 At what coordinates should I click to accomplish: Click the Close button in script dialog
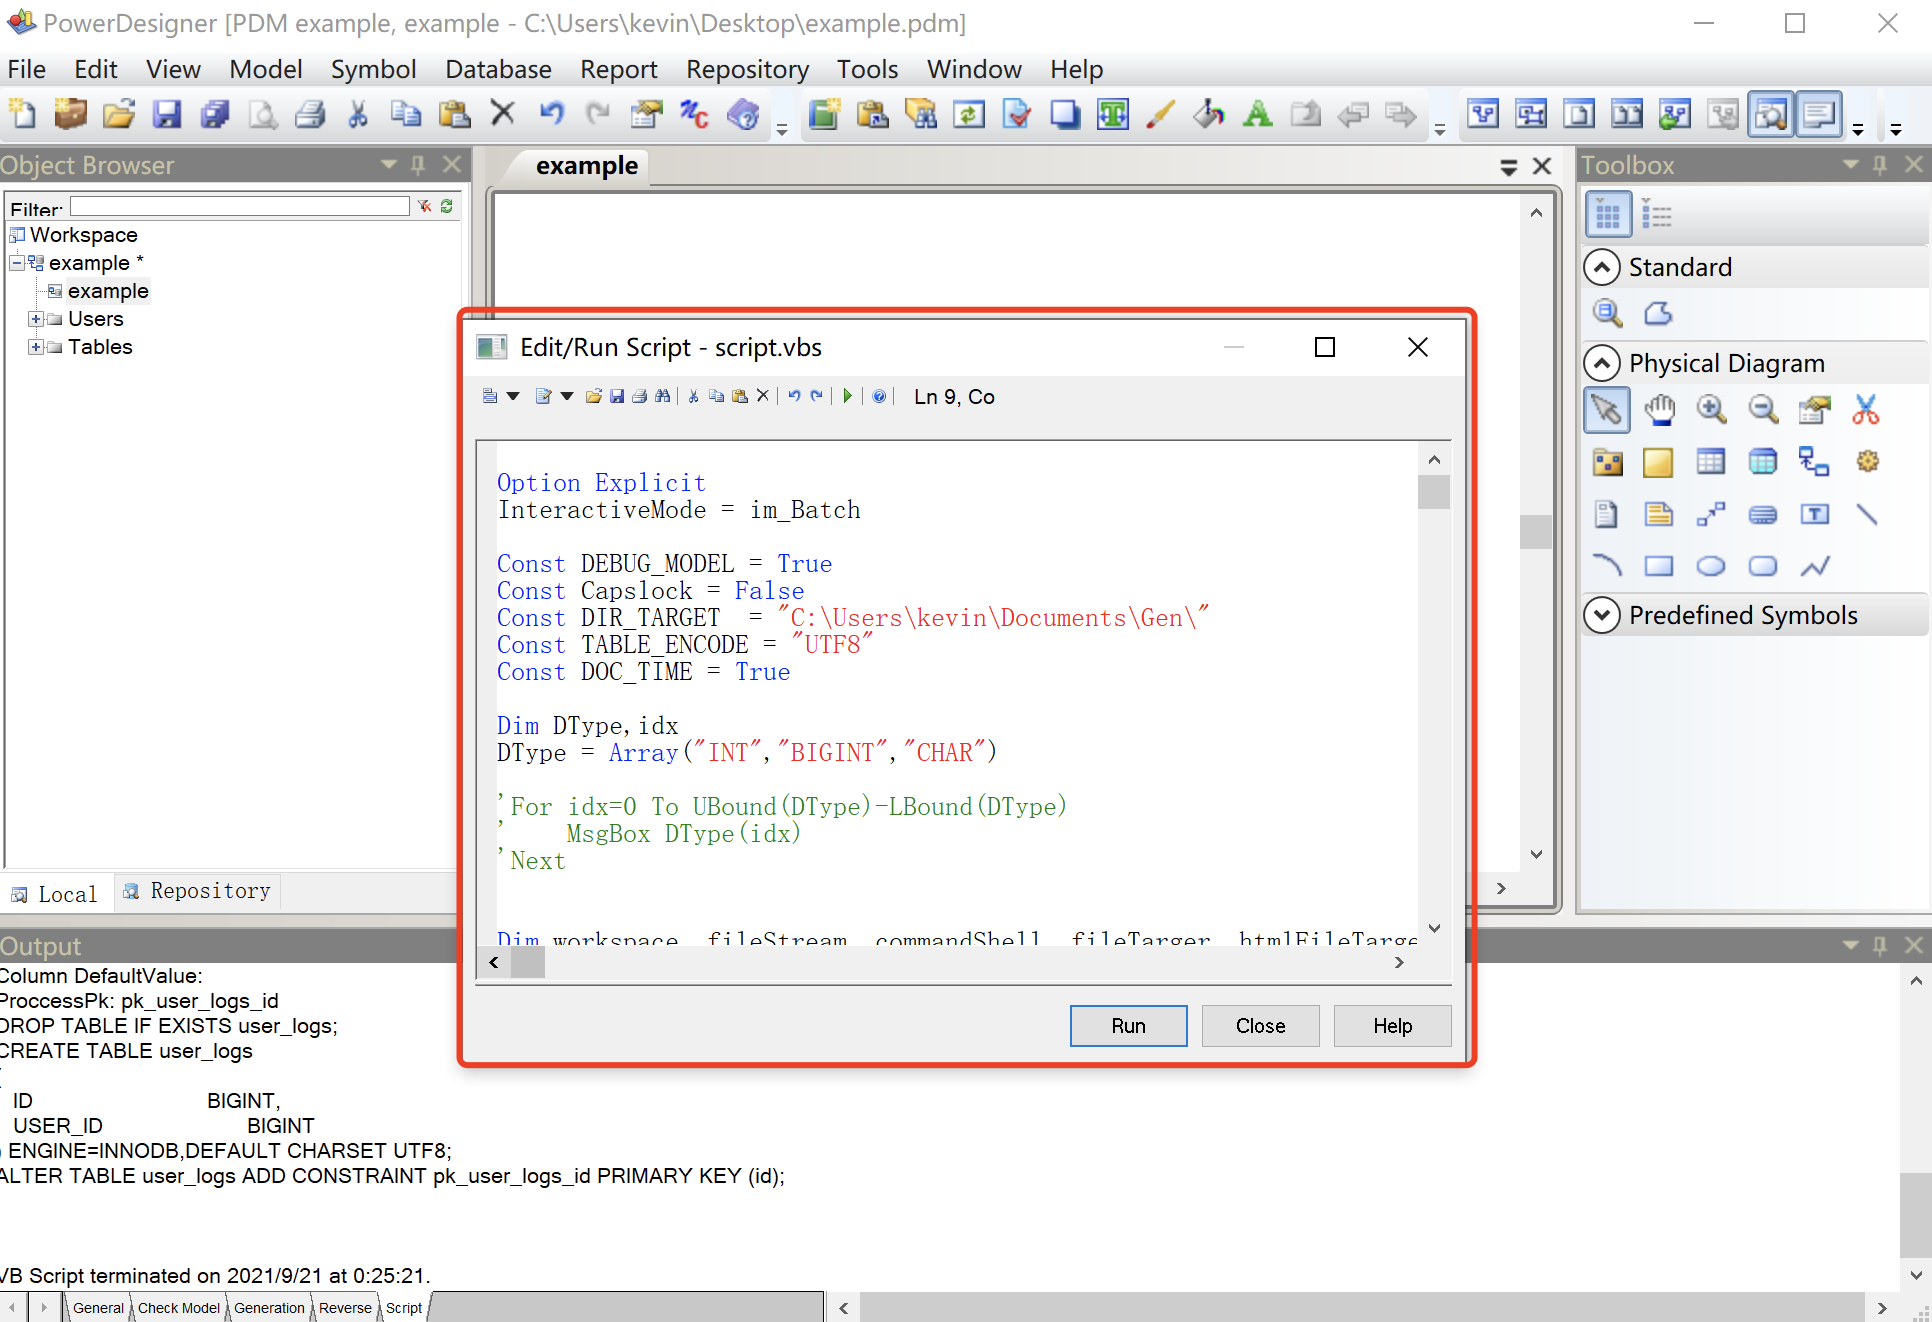[1260, 1026]
